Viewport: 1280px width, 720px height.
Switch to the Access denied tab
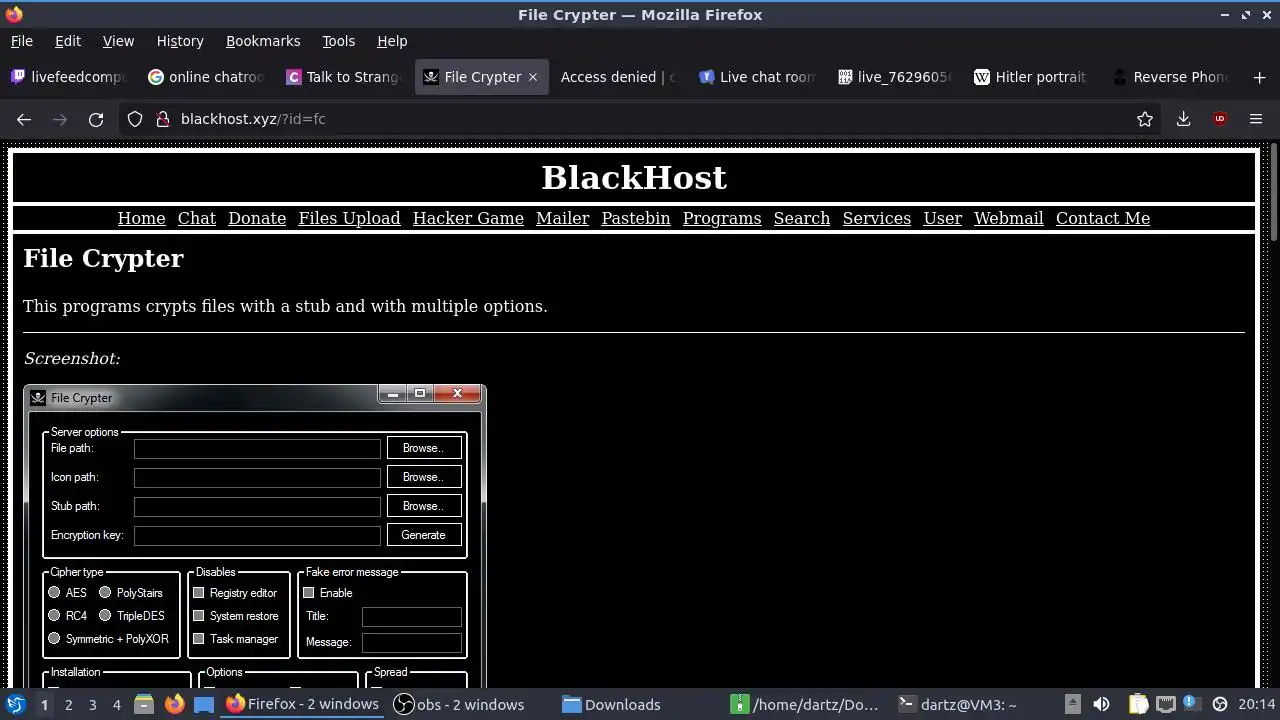[619, 77]
